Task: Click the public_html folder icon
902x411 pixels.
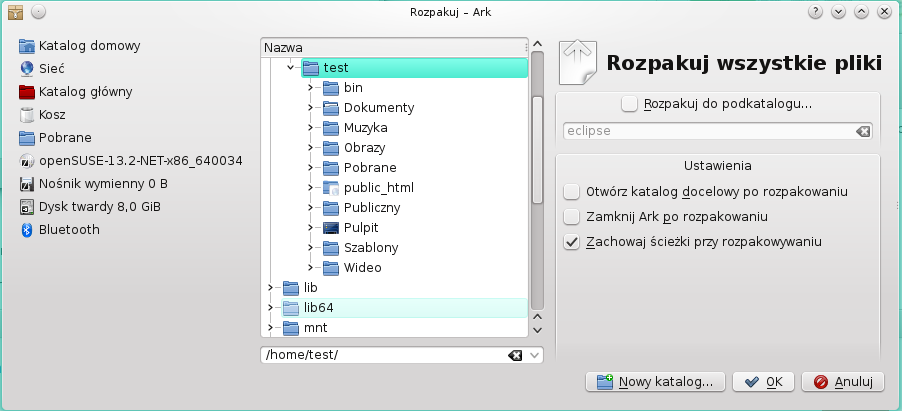Action: [x=331, y=188]
